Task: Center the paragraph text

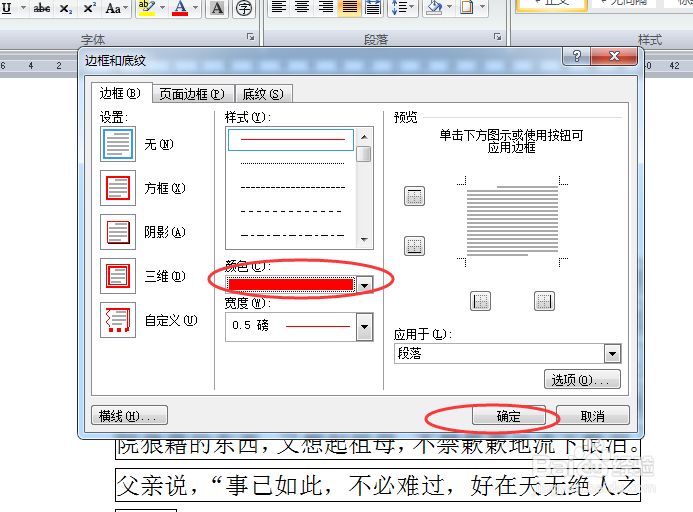Action: [302, 8]
